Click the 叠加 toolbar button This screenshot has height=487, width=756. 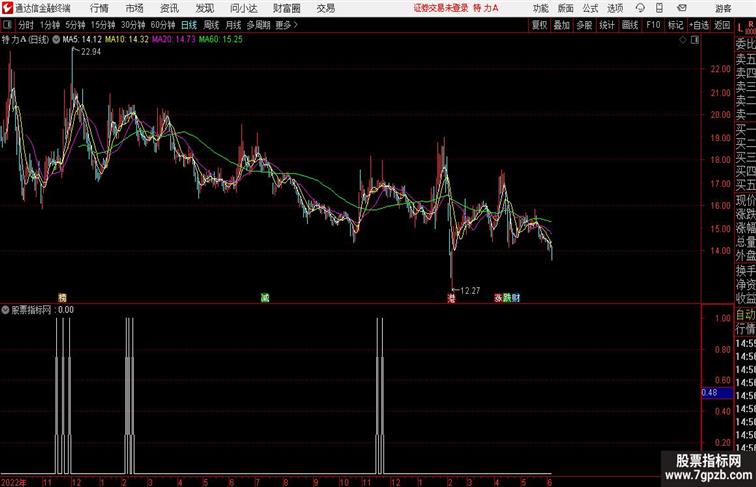(562, 25)
